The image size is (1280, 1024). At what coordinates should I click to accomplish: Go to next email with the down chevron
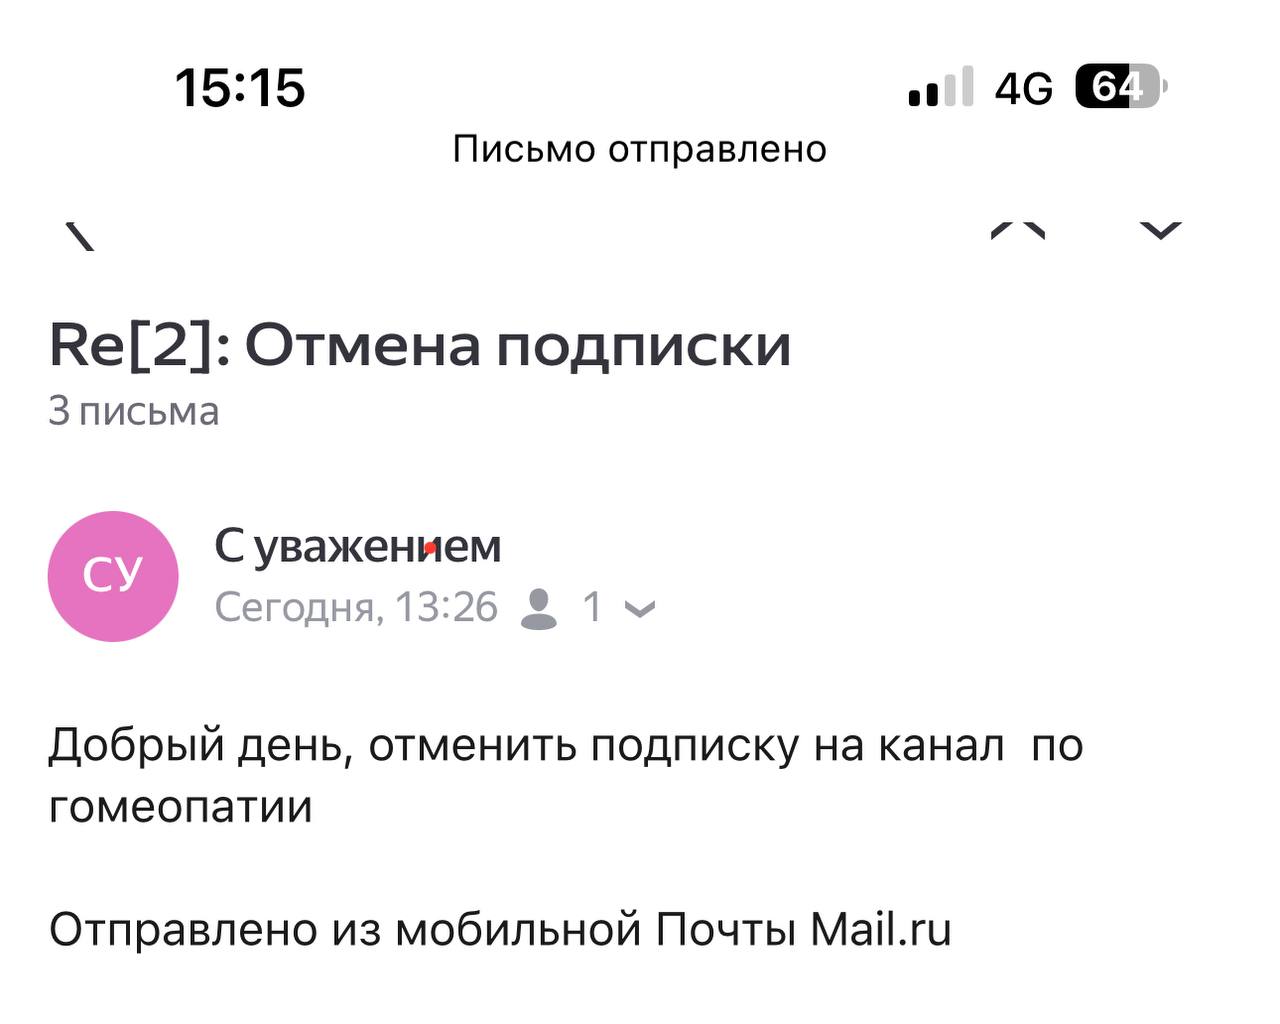coord(1160,231)
